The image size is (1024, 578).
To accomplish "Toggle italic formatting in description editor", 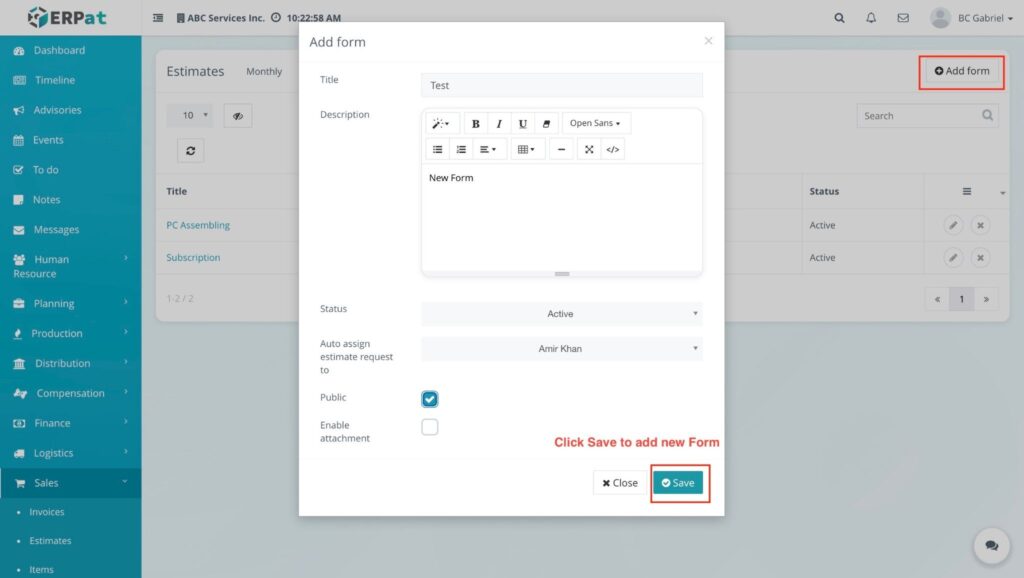I will [499, 123].
